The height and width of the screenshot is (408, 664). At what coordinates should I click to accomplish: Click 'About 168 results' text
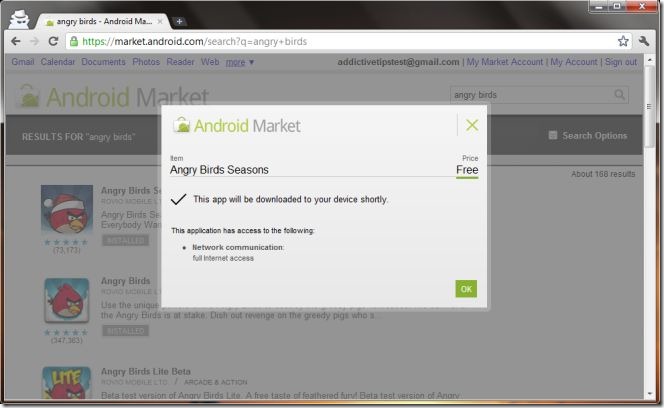point(603,174)
